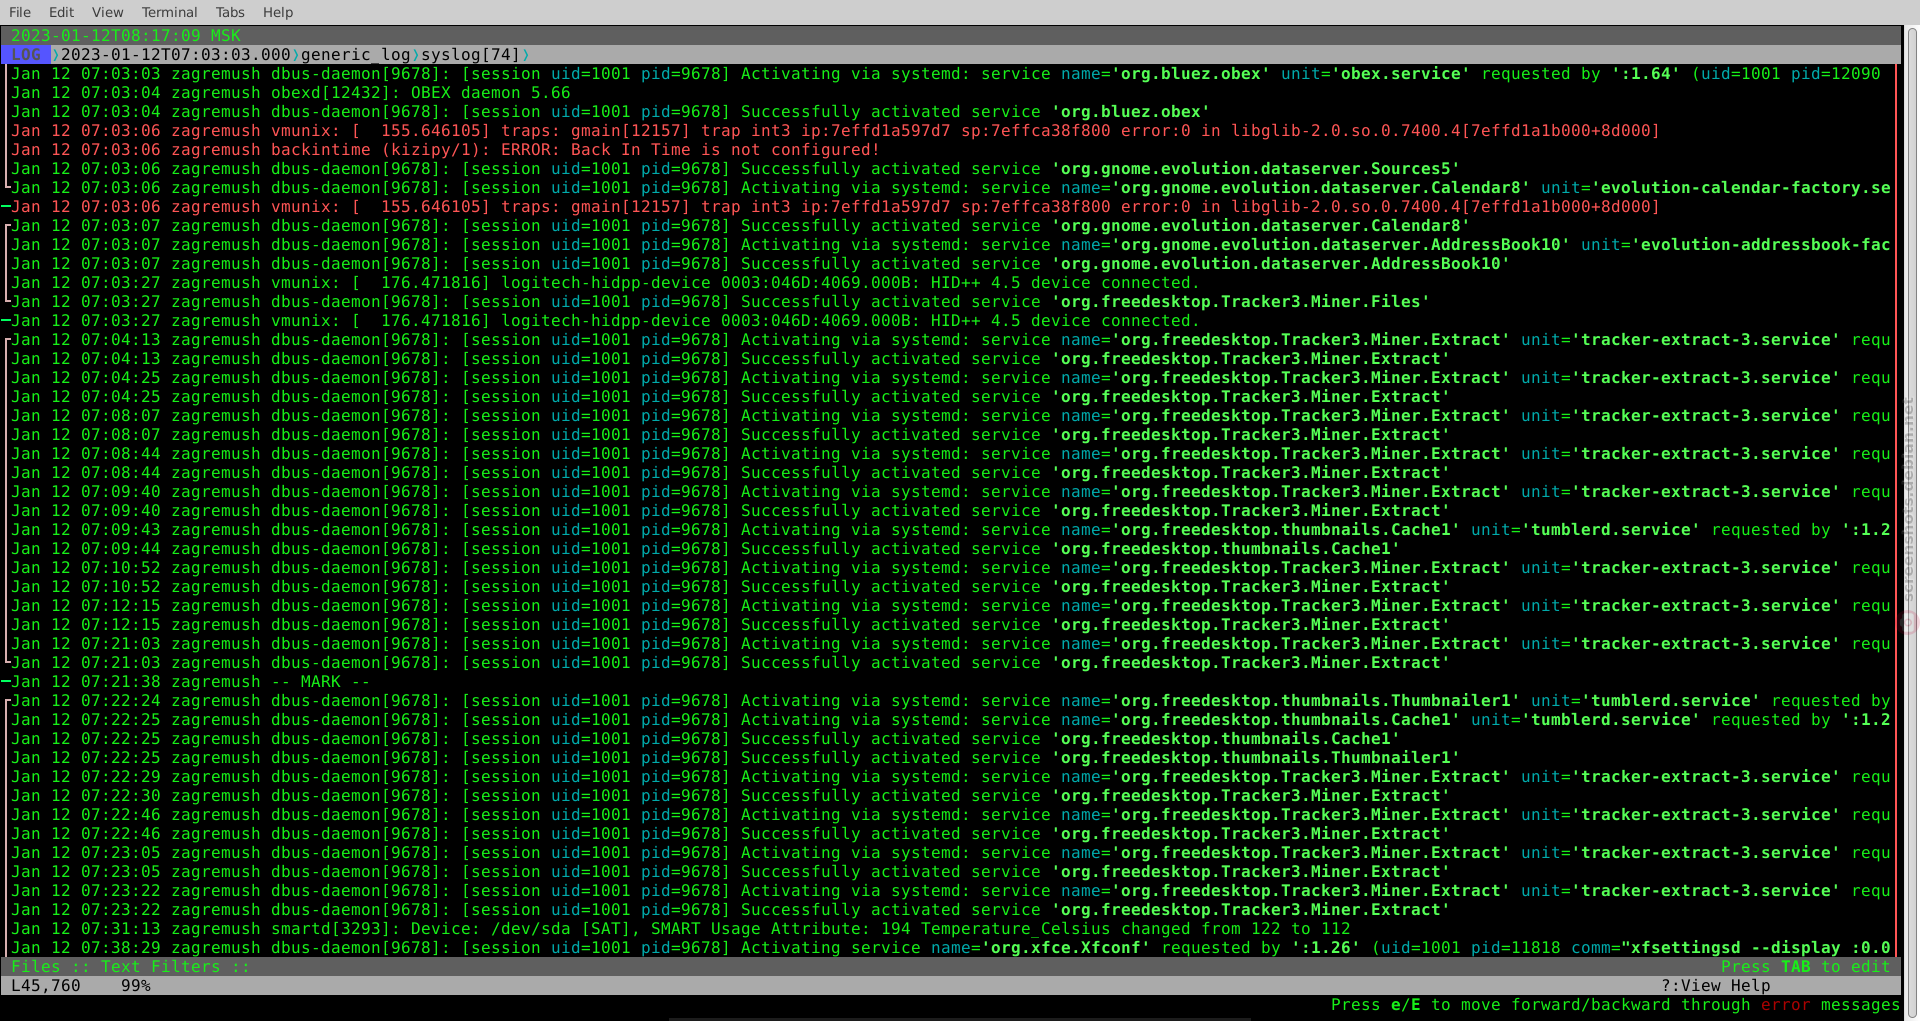The width and height of the screenshot is (1920, 1021).
Task: Click the Files panel label
Action: 36,967
